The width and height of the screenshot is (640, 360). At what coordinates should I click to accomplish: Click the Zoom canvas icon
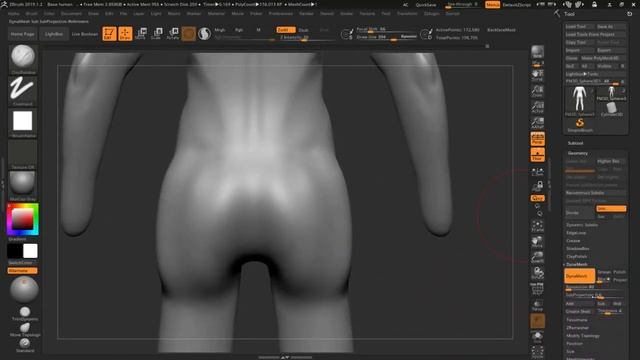(538, 91)
